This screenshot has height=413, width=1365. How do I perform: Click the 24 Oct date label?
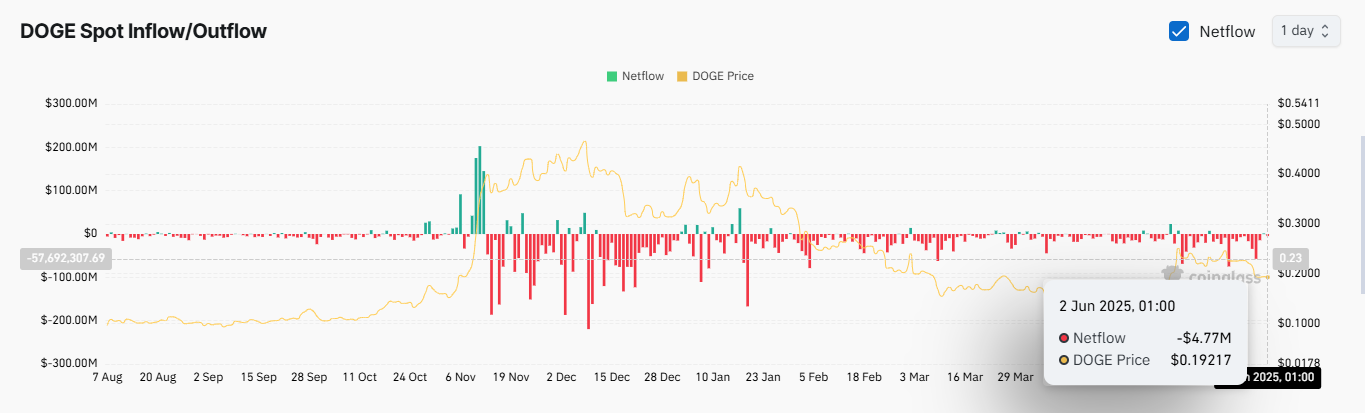[x=410, y=378]
